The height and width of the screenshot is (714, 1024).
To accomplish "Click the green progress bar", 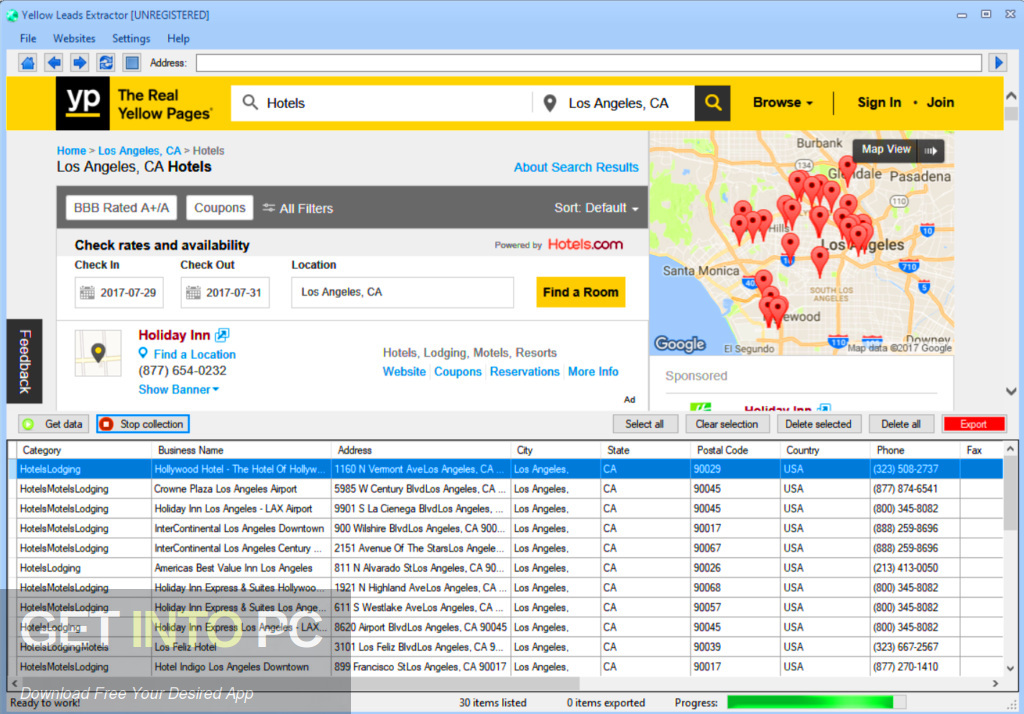I will coord(816,702).
